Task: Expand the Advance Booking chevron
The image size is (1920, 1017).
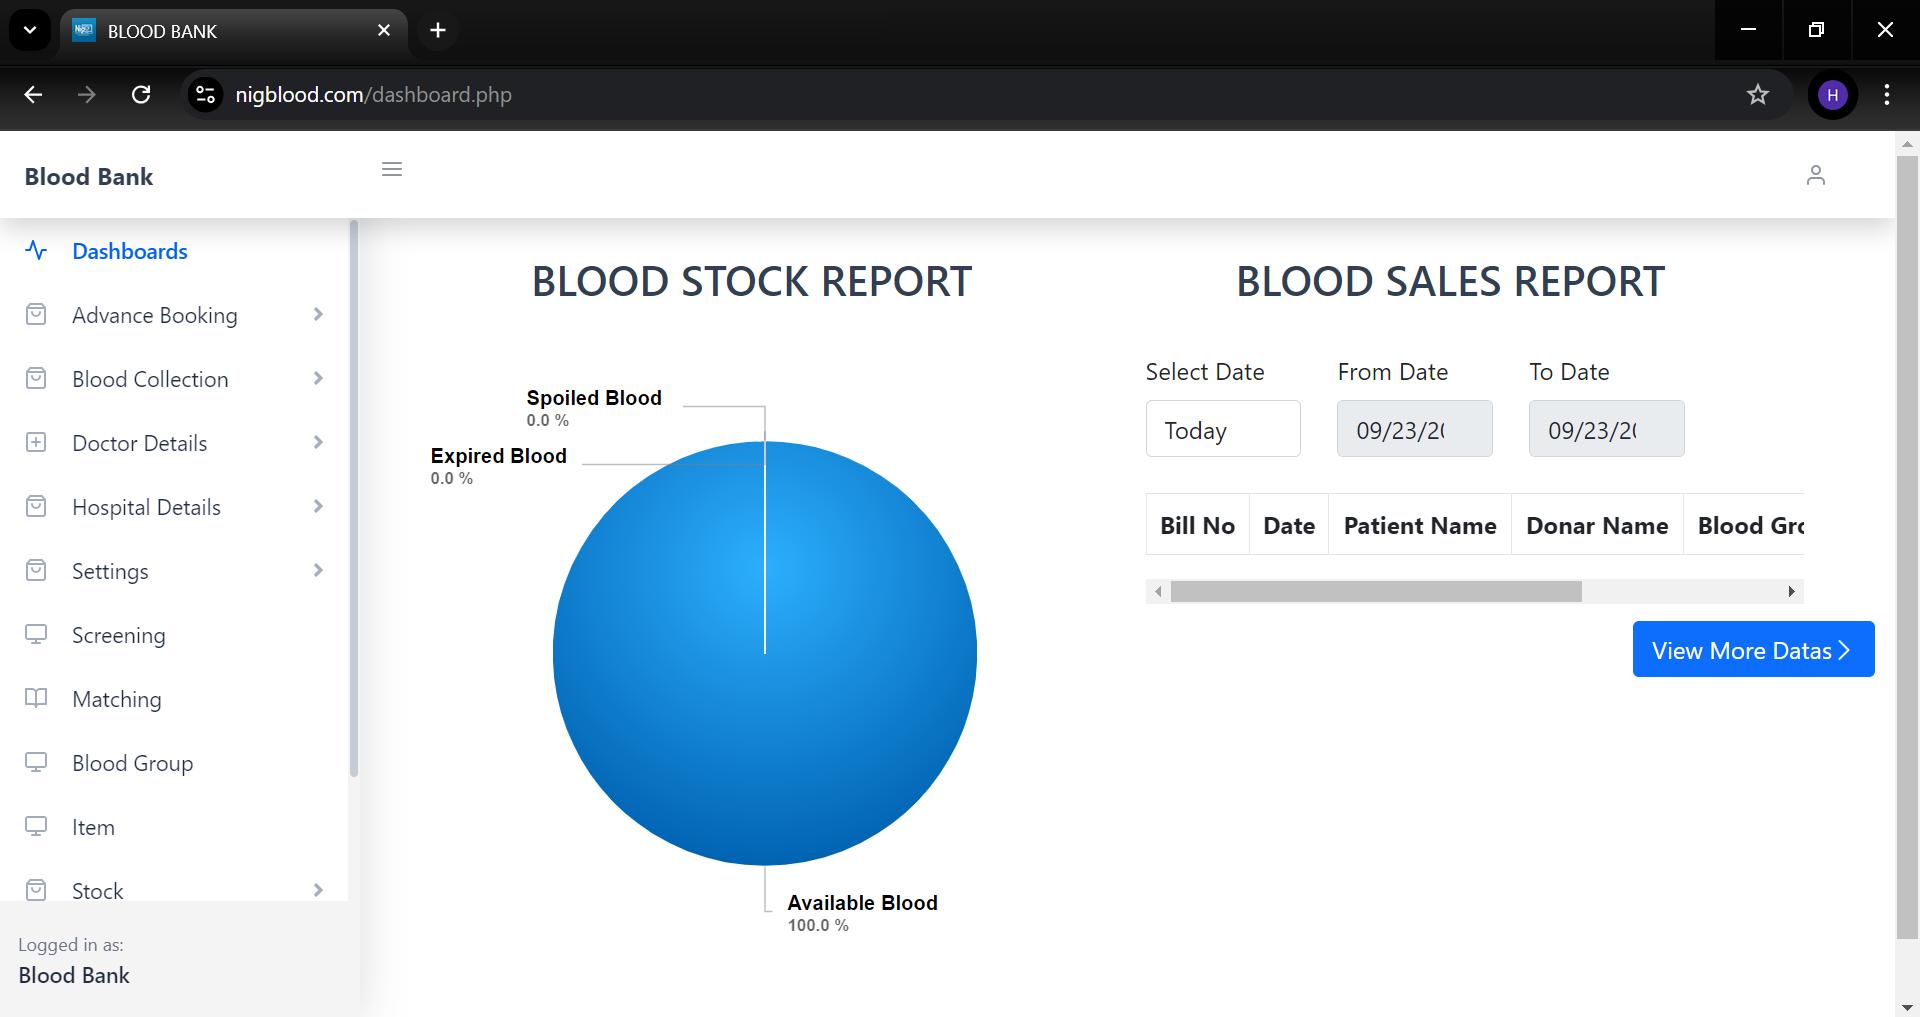Action: [x=318, y=314]
